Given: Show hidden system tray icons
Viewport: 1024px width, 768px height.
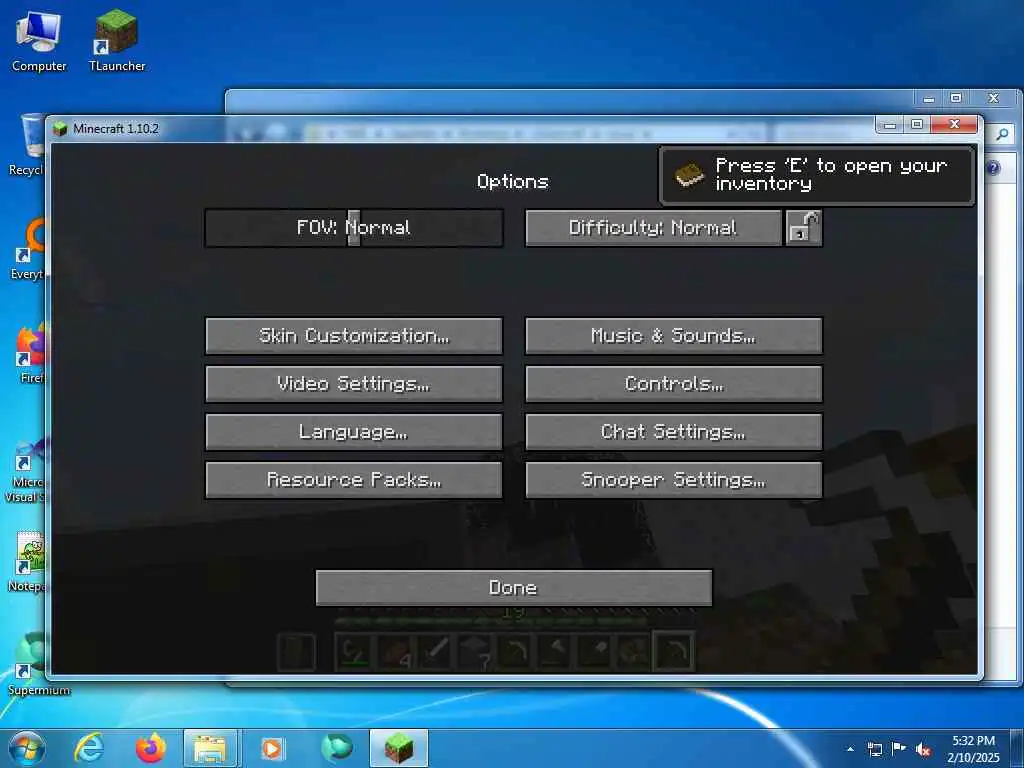Looking at the screenshot, I should (x=850, y=749).
